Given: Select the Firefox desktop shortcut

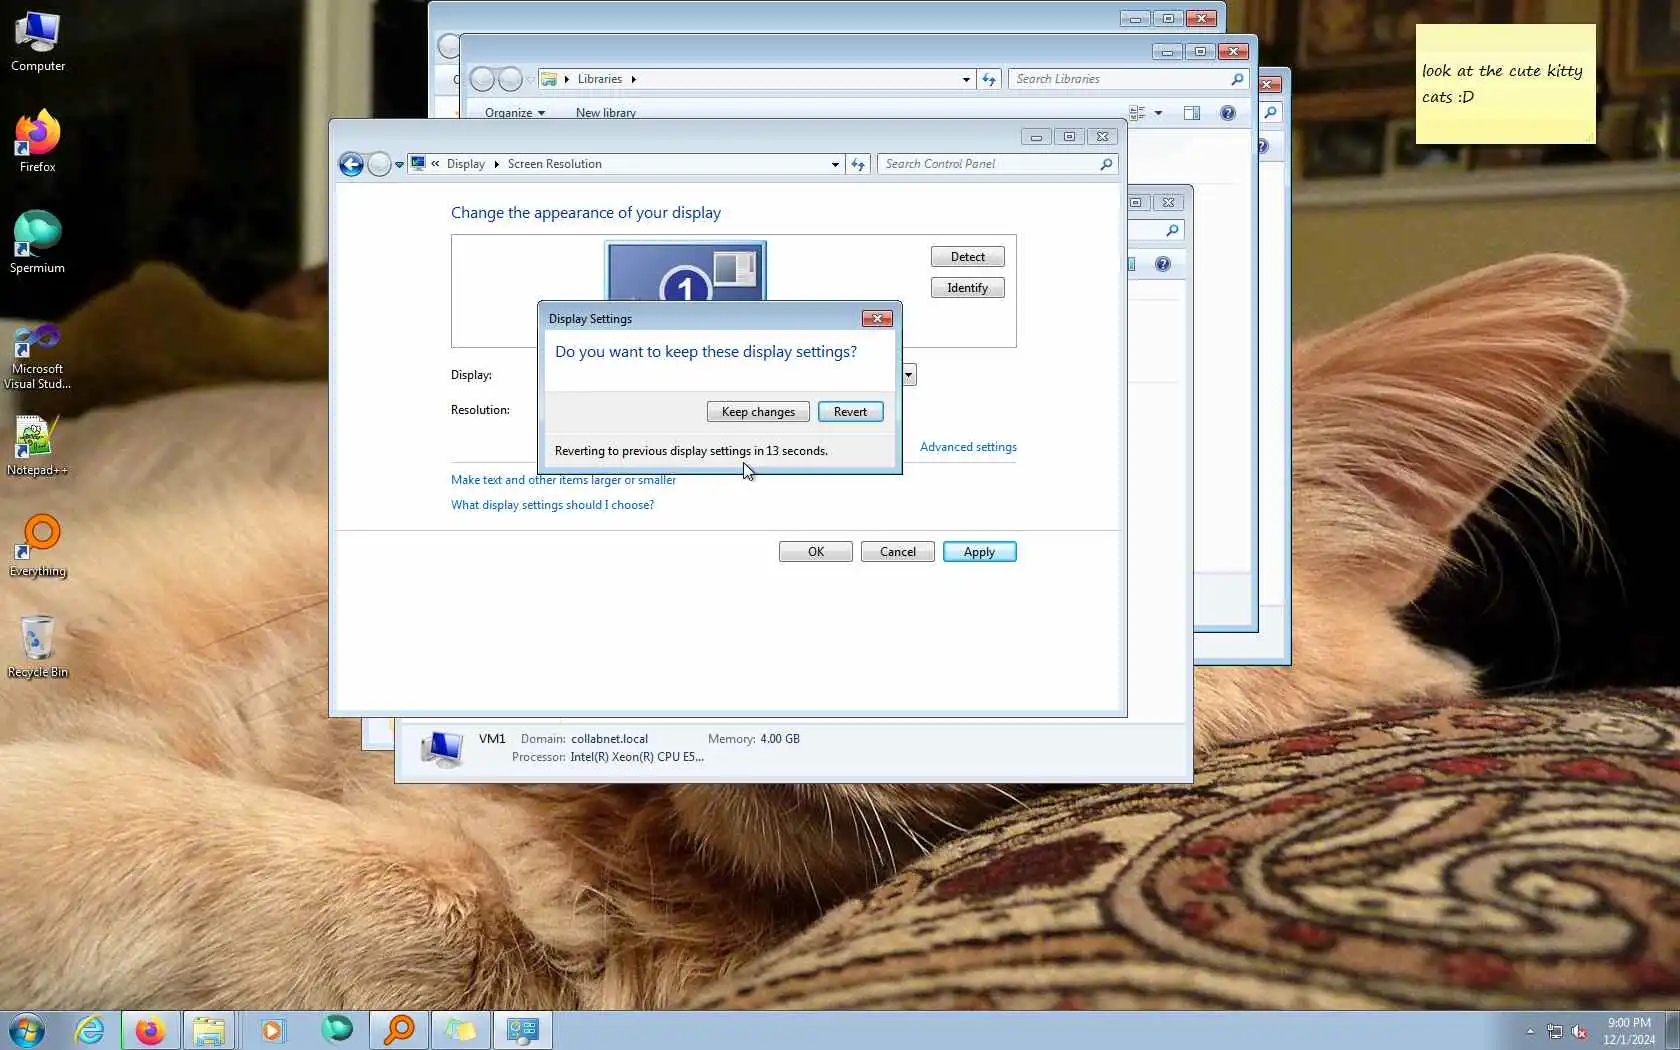Looking at the screenshot, I should (37, 141).
